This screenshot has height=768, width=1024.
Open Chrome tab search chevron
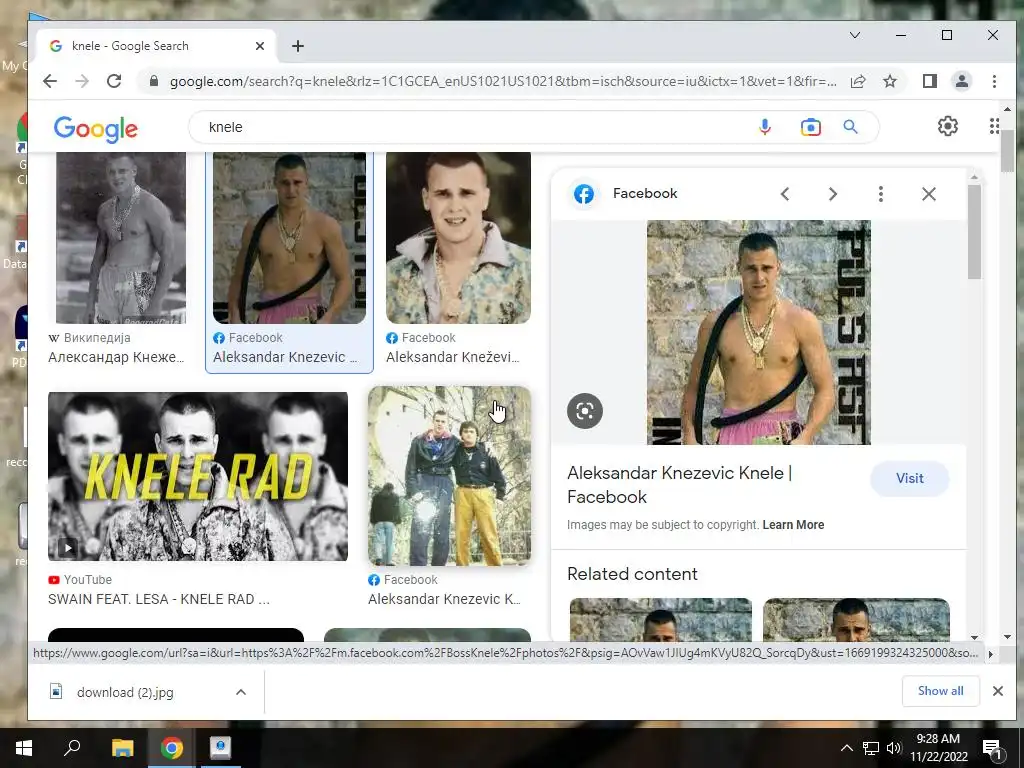[x=854, y=35]
